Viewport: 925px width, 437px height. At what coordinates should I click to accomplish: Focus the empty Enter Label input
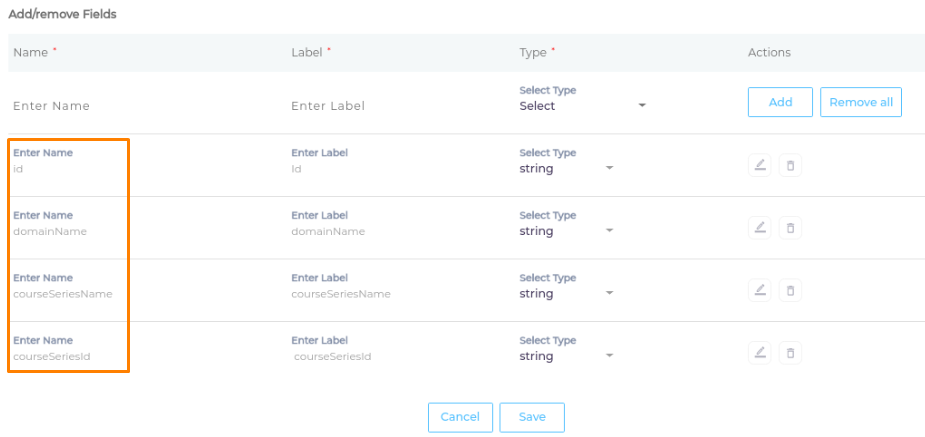coord(395,106)
